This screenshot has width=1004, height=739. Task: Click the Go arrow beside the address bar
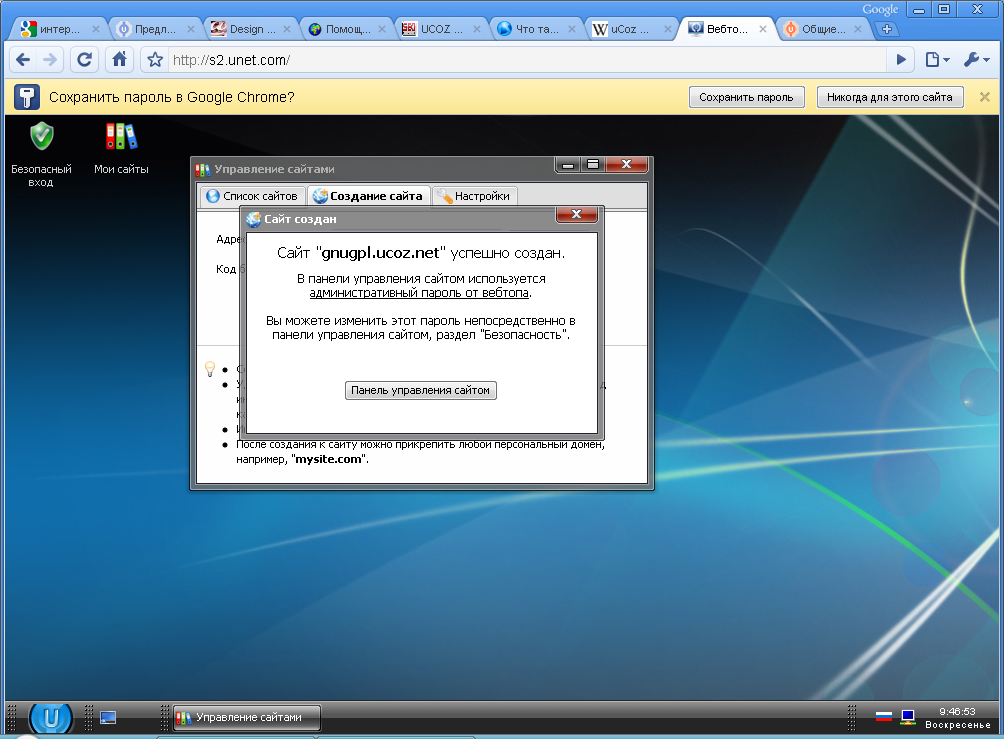(901, 60)
